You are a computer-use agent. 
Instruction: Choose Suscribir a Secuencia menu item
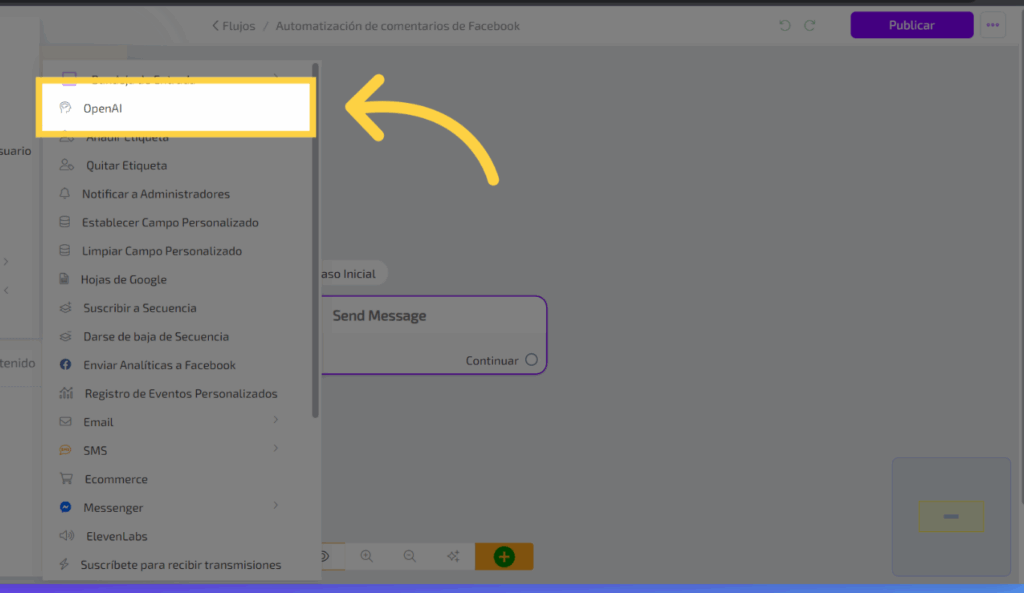pyautogui.click(x=139, y=308)
